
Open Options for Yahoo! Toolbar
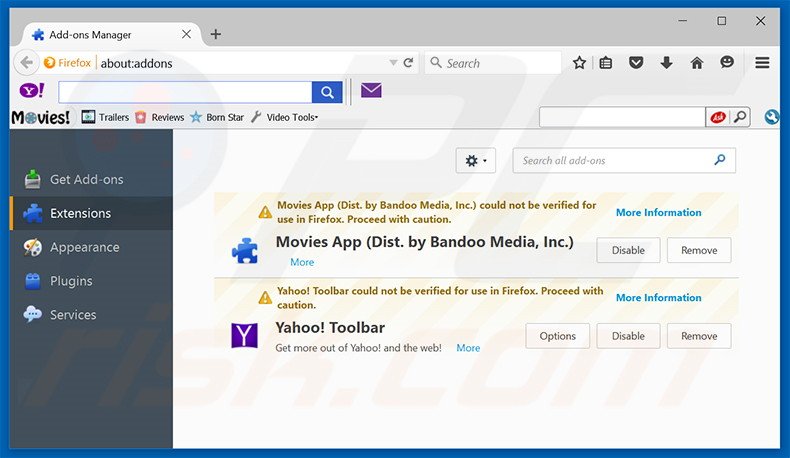coord(557,336)
